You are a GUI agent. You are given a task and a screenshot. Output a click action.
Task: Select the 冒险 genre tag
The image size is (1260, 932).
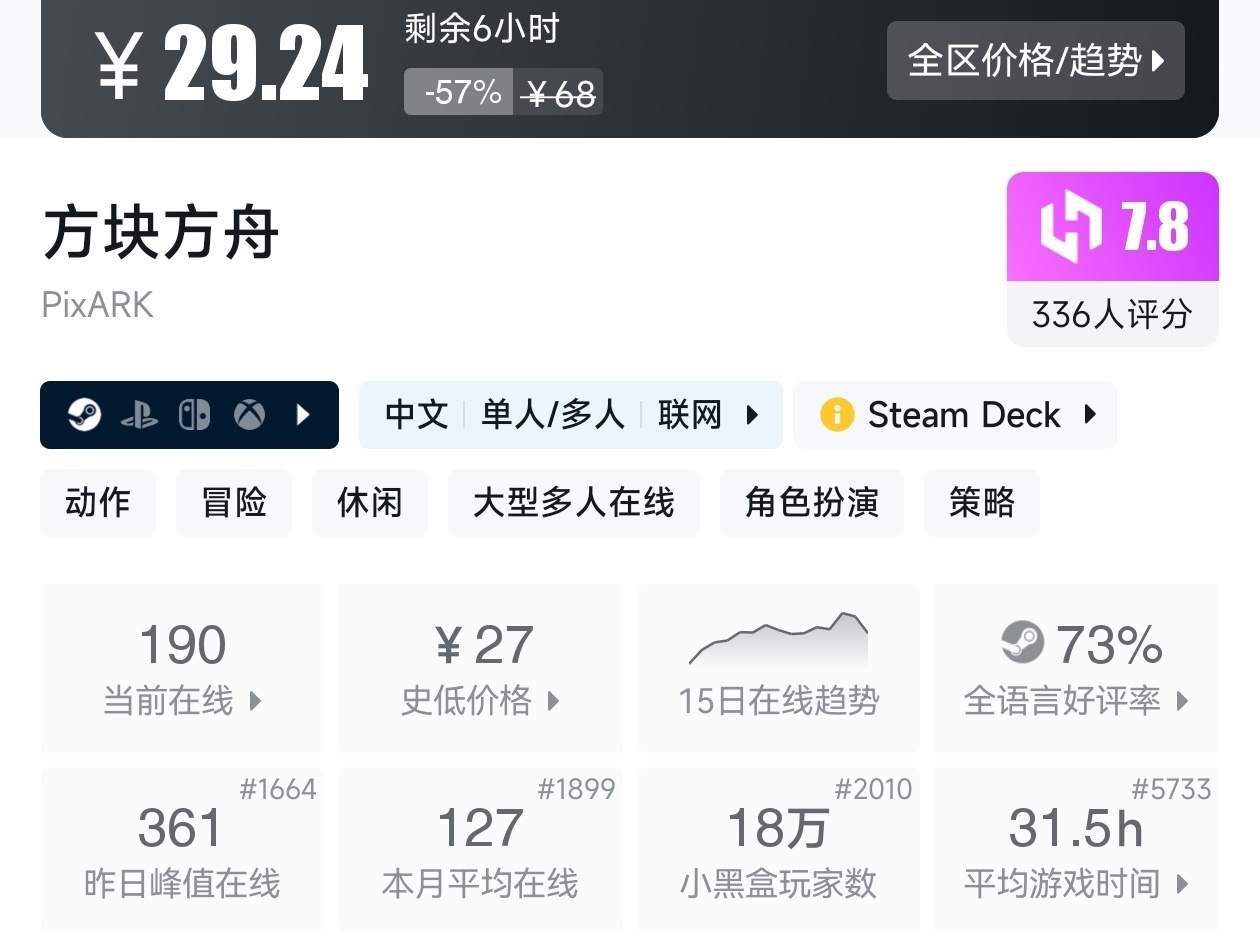234,502
